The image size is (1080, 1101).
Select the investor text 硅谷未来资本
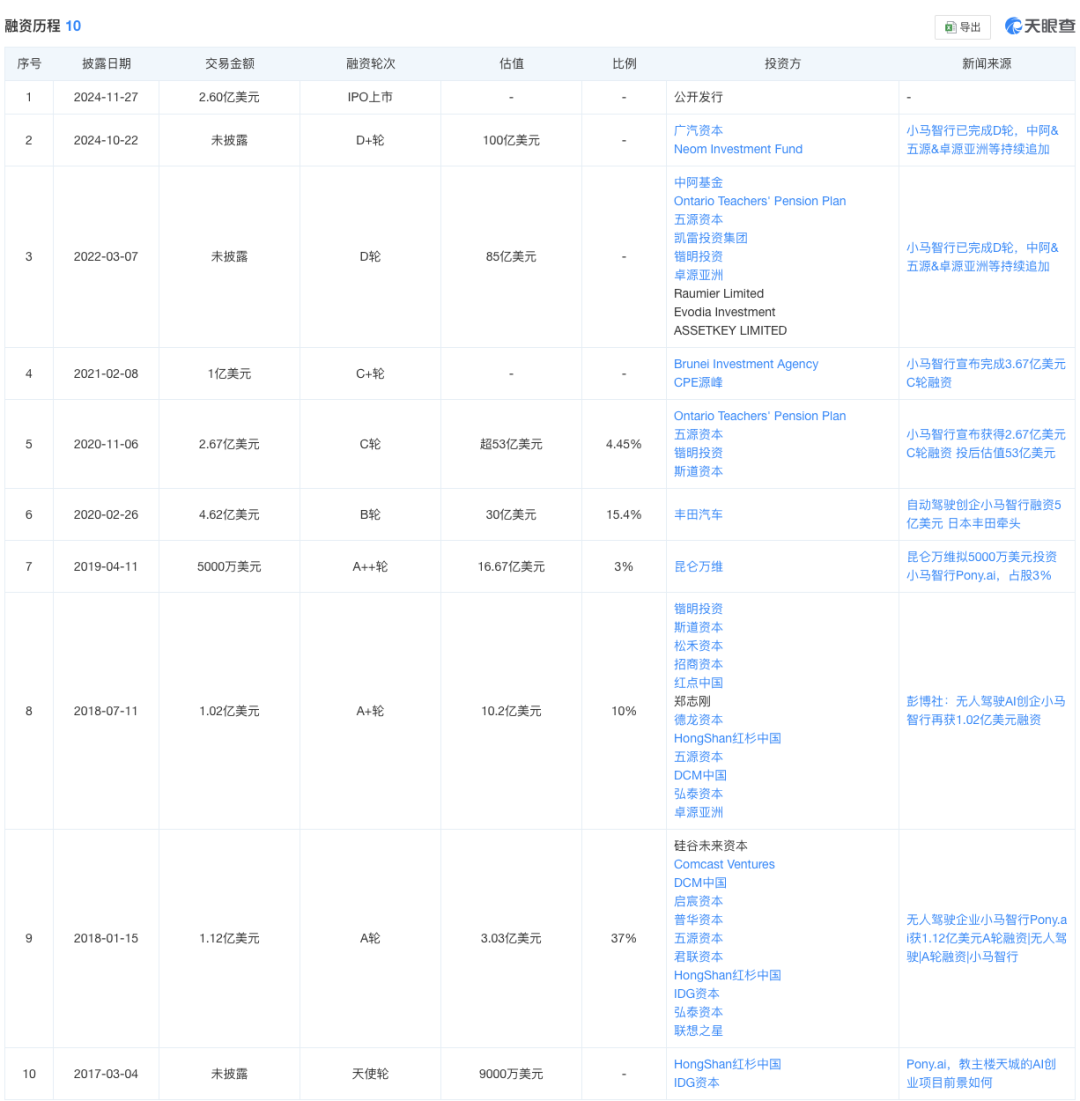tap(711, 846)
